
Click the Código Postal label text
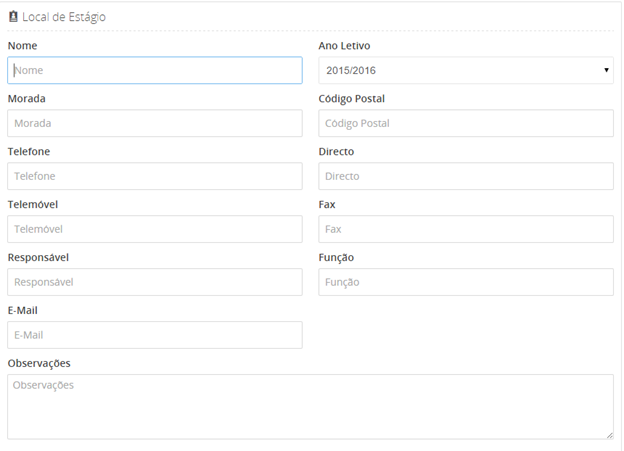(x=351, y=99)
